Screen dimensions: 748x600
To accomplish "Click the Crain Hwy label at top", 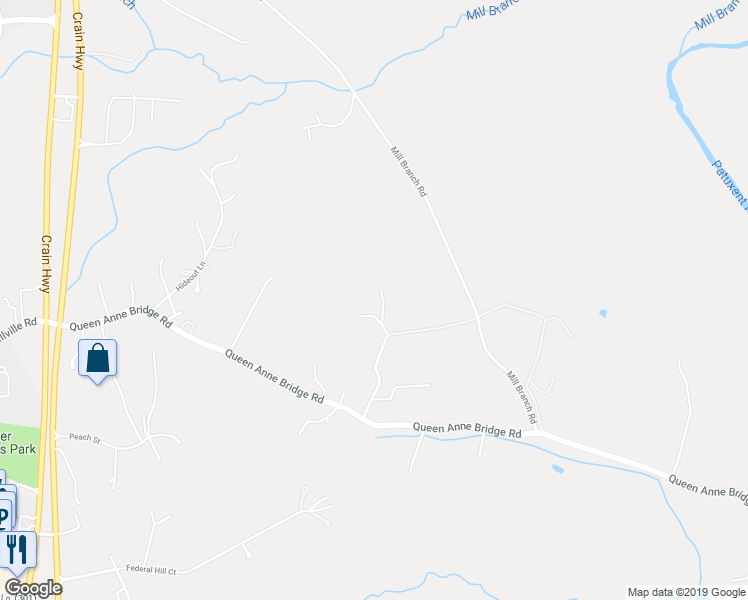I will (78, 41).
